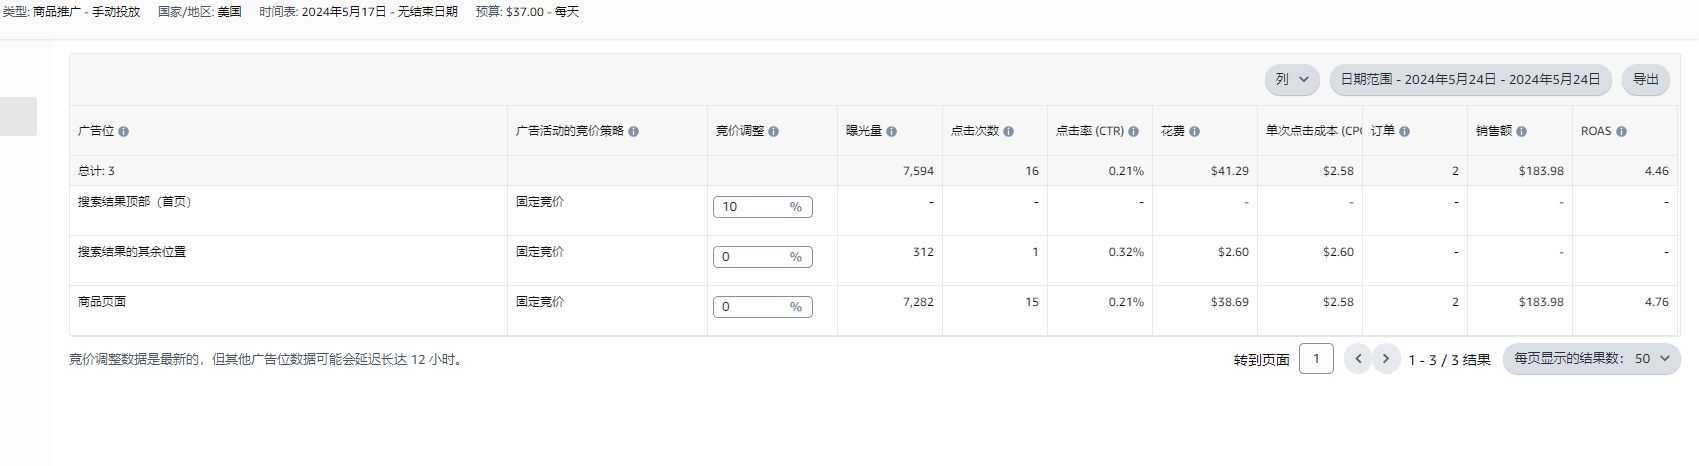Click info icon next to 花费
Screen dimensions: 1699x466
1194,132
